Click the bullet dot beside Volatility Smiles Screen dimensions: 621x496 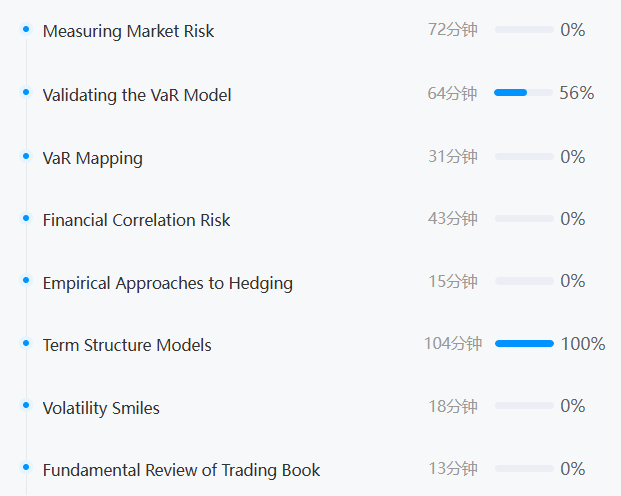click(26, 405)
